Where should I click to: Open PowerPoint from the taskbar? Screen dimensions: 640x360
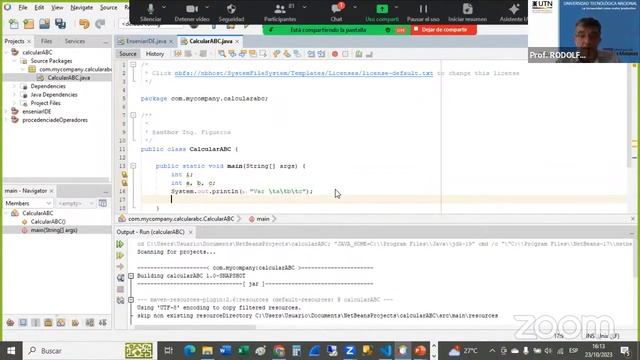420,351
